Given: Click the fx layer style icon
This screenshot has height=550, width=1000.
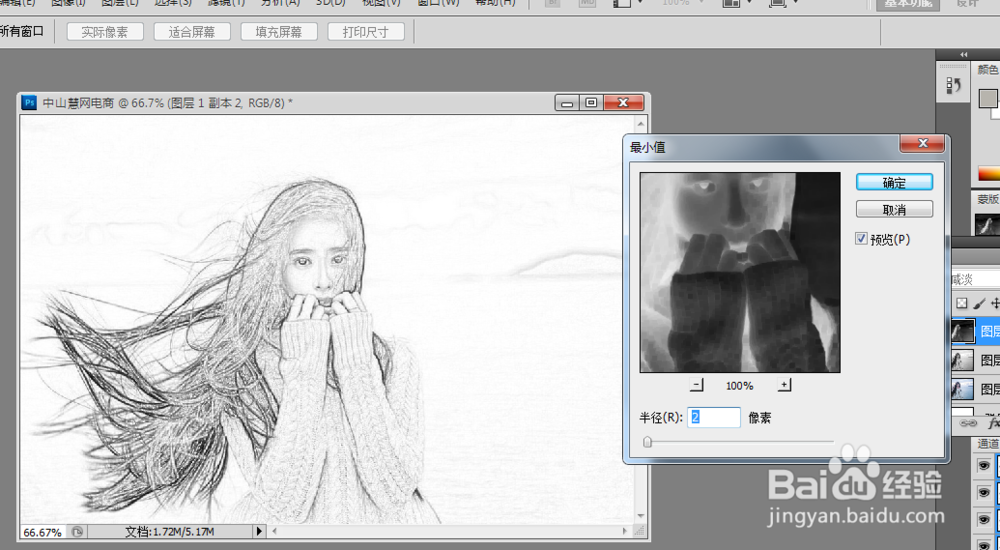Looking at the screenshot, I should [x=993, y=423].
